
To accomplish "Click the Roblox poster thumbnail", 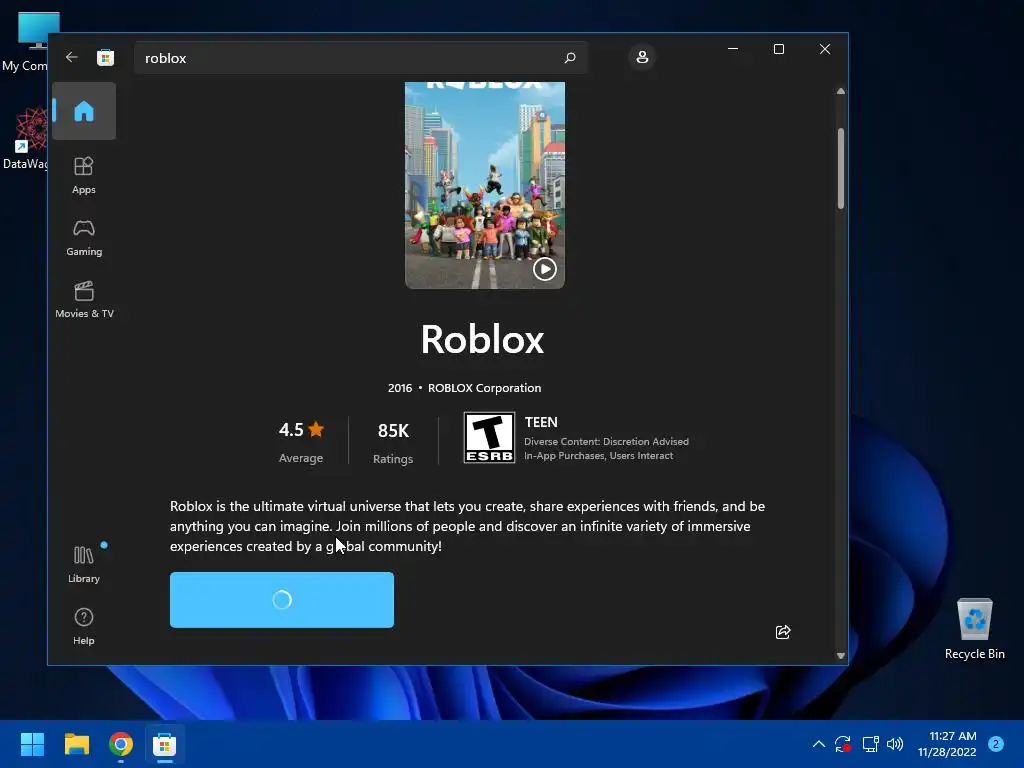I will click(485, 185).
